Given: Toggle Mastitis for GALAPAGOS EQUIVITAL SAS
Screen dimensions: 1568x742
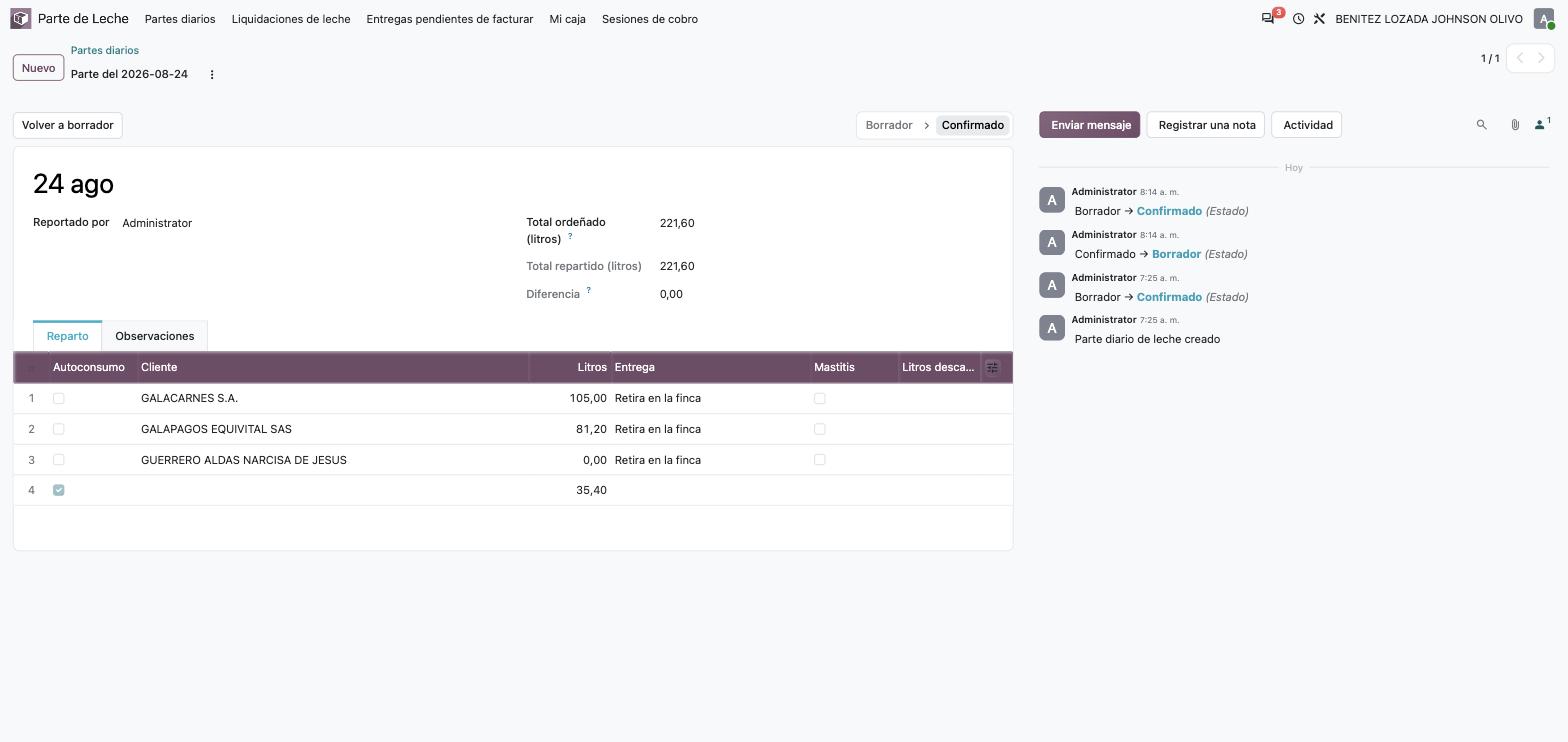Looking at the screenshot, I should coord(820,429).
